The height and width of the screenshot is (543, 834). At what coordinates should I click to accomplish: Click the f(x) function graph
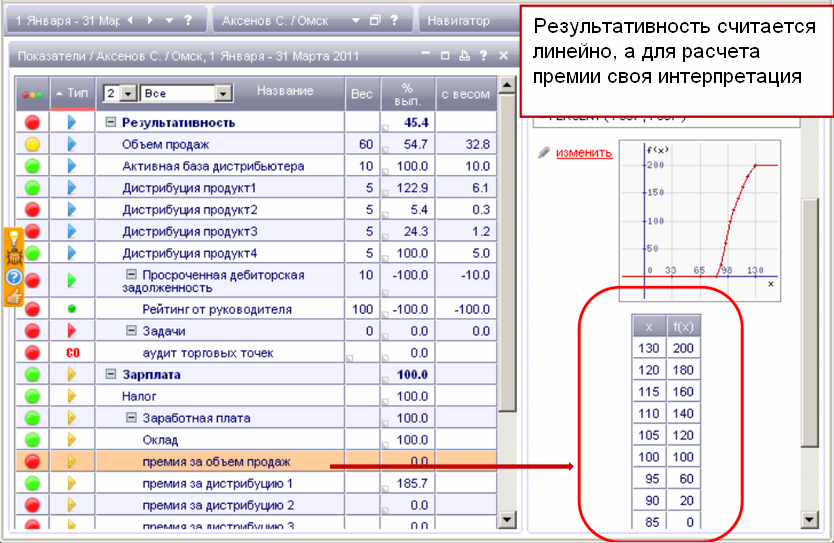click(700, 221)
